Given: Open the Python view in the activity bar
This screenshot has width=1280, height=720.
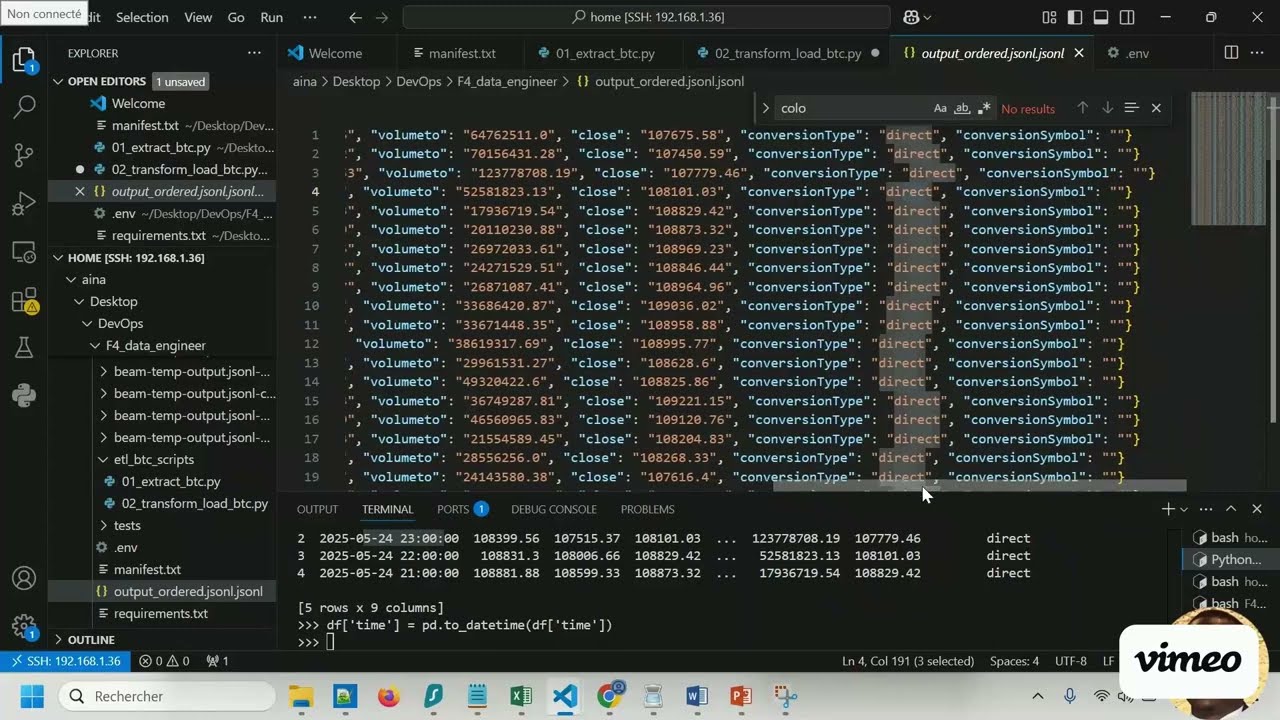Looking at the screenshot, I should tap(24, 395).
